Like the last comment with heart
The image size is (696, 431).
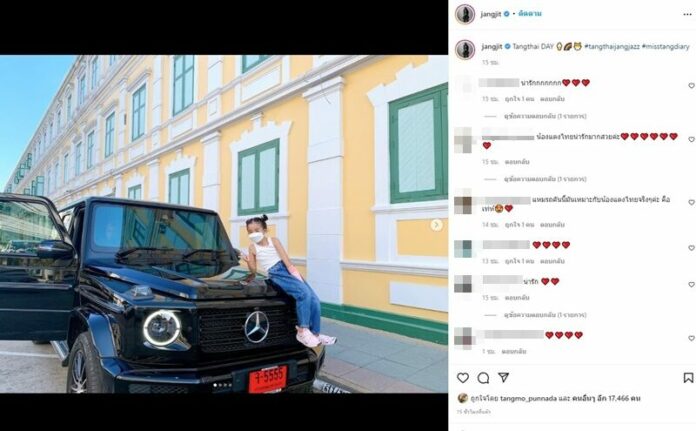pyautogui.click(x=691, y=338)
